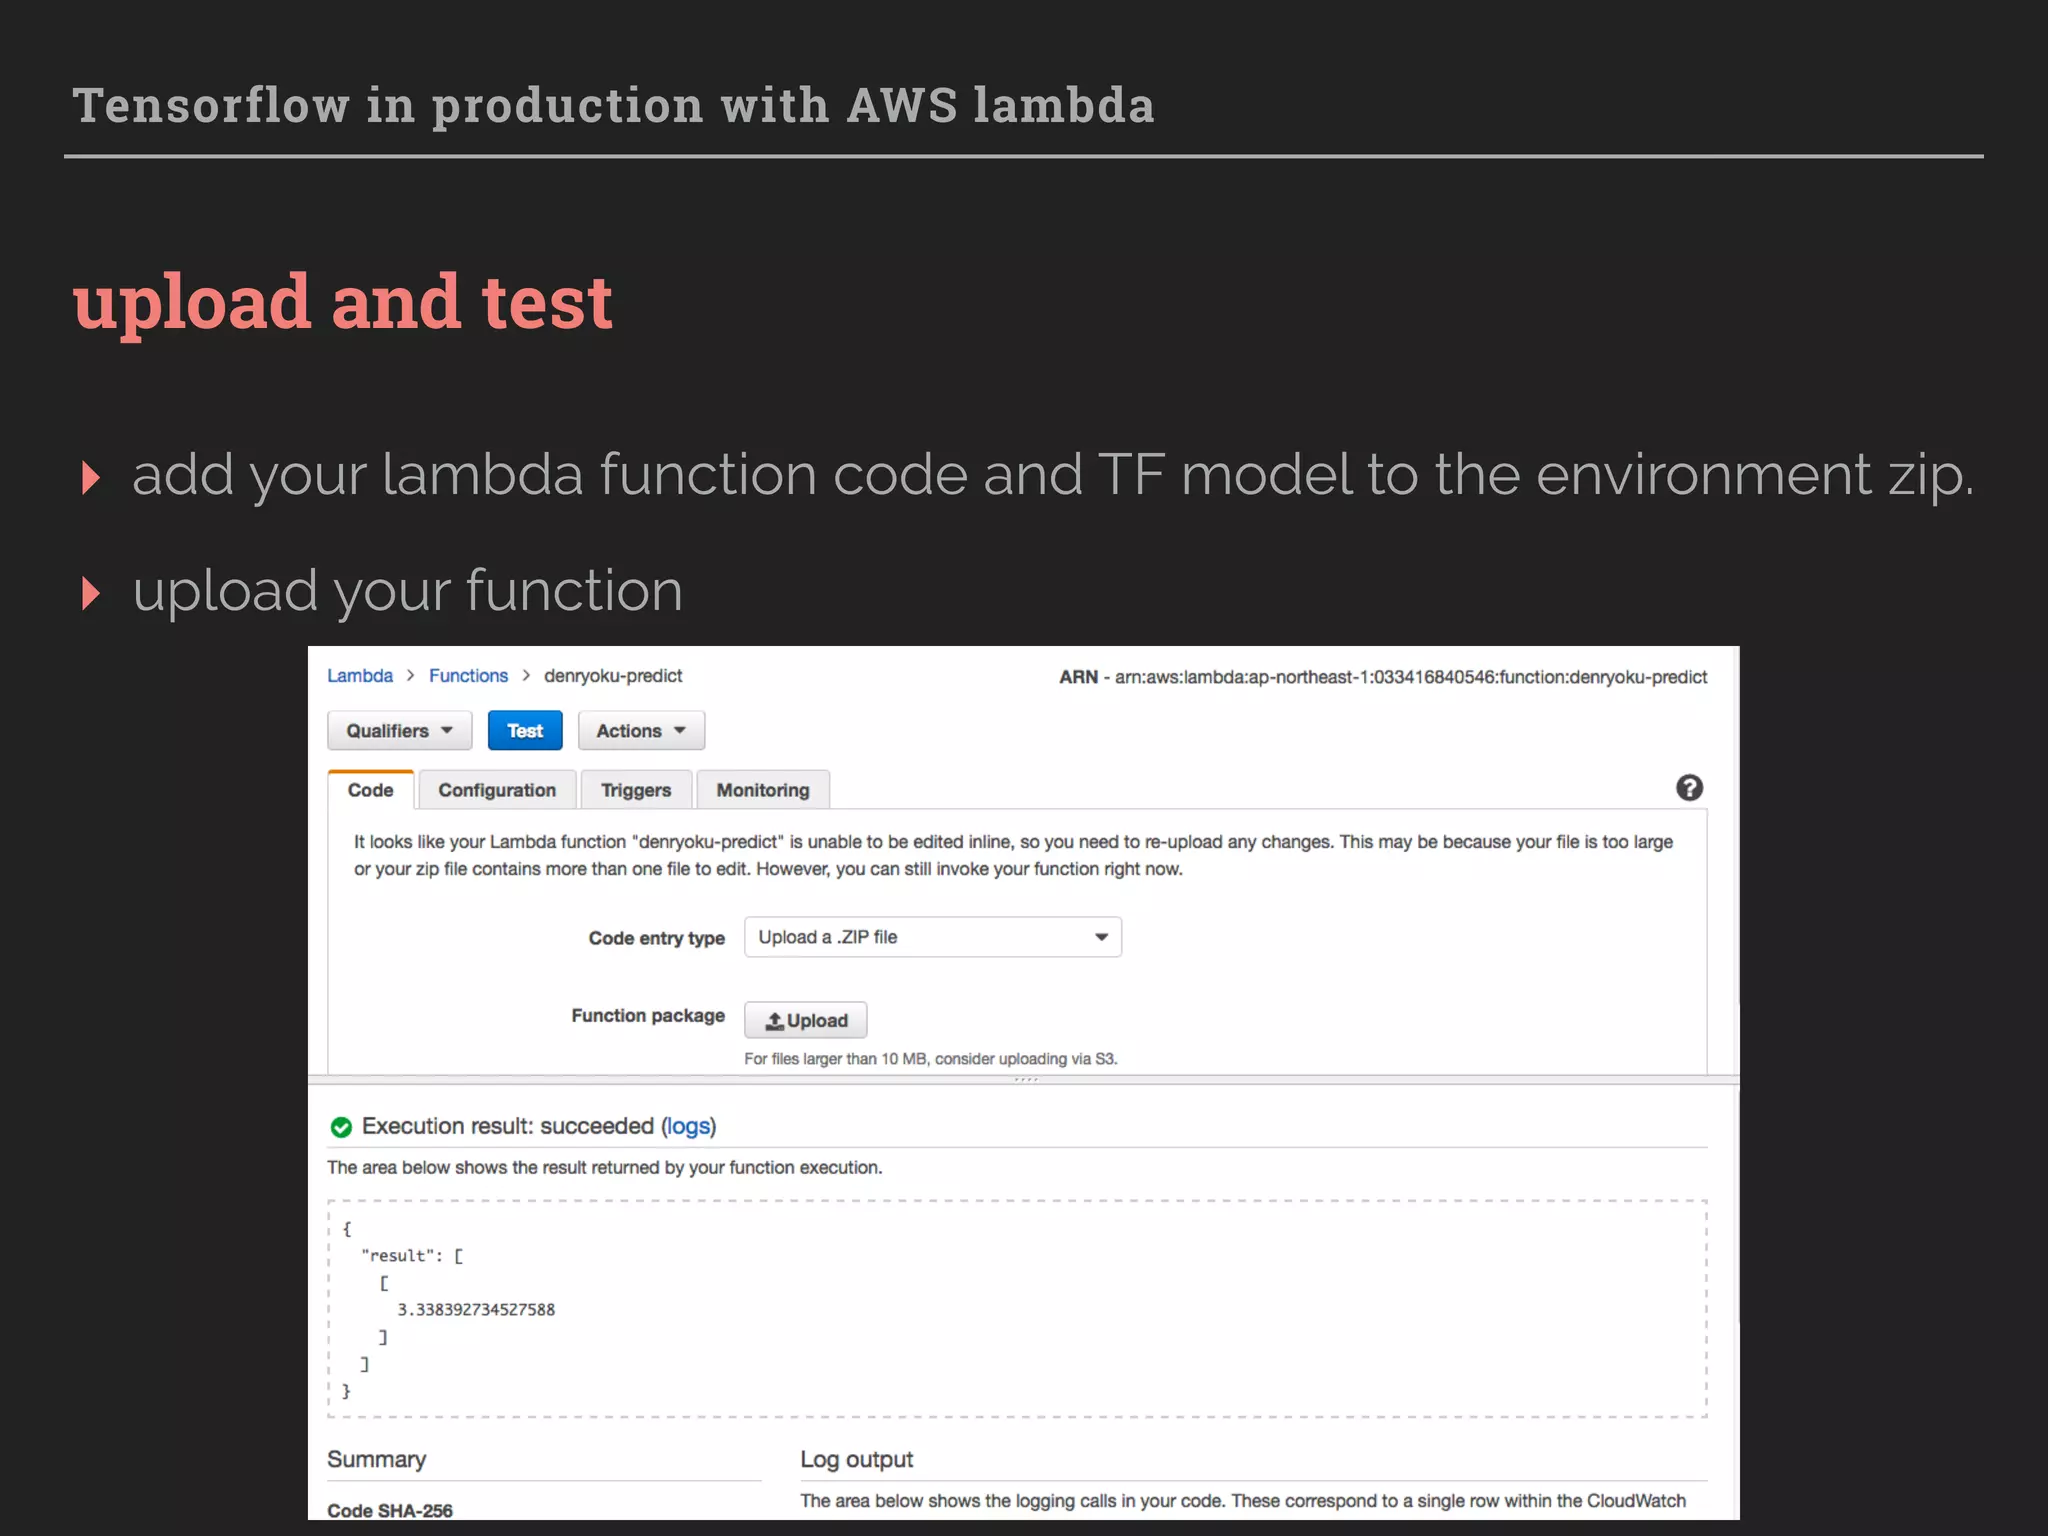2048x1536 pixels.
Task: Switch to the Configuration tab
Action: 497,790
